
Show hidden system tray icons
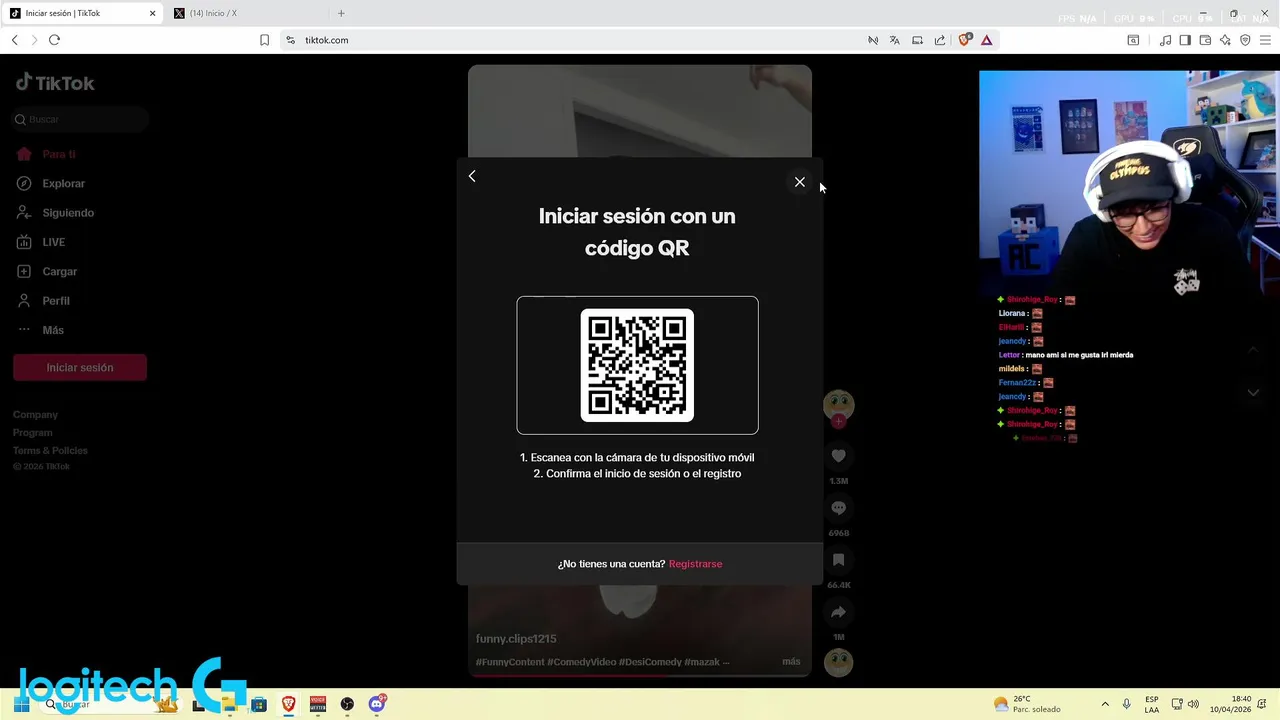click(1105, 704)
